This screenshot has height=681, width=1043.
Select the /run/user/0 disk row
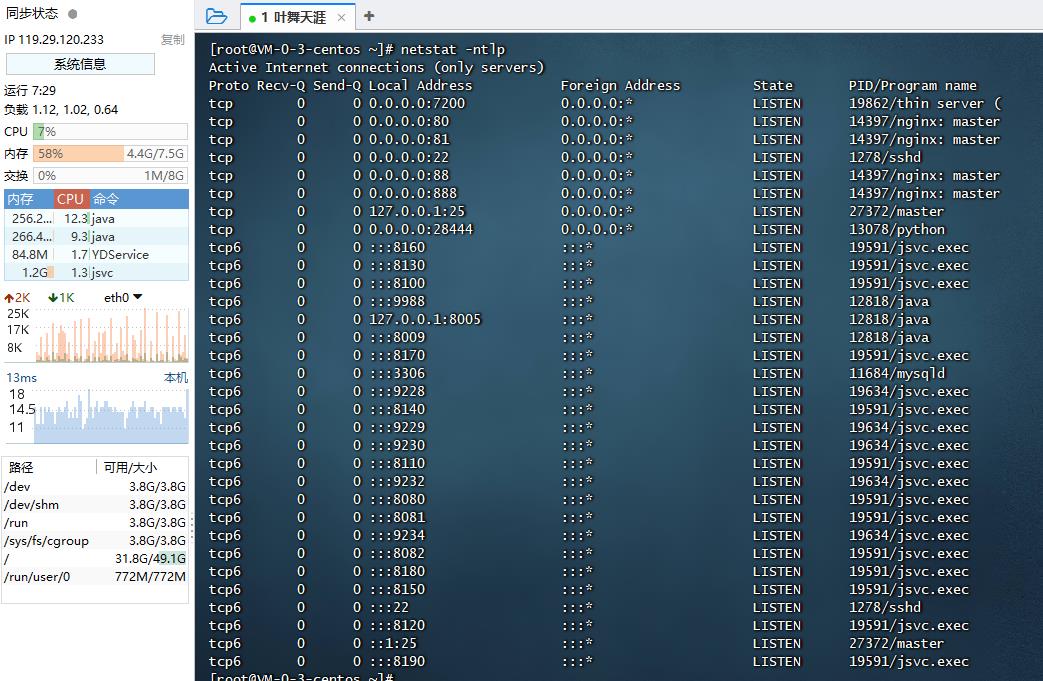click(x=95, y=577)
